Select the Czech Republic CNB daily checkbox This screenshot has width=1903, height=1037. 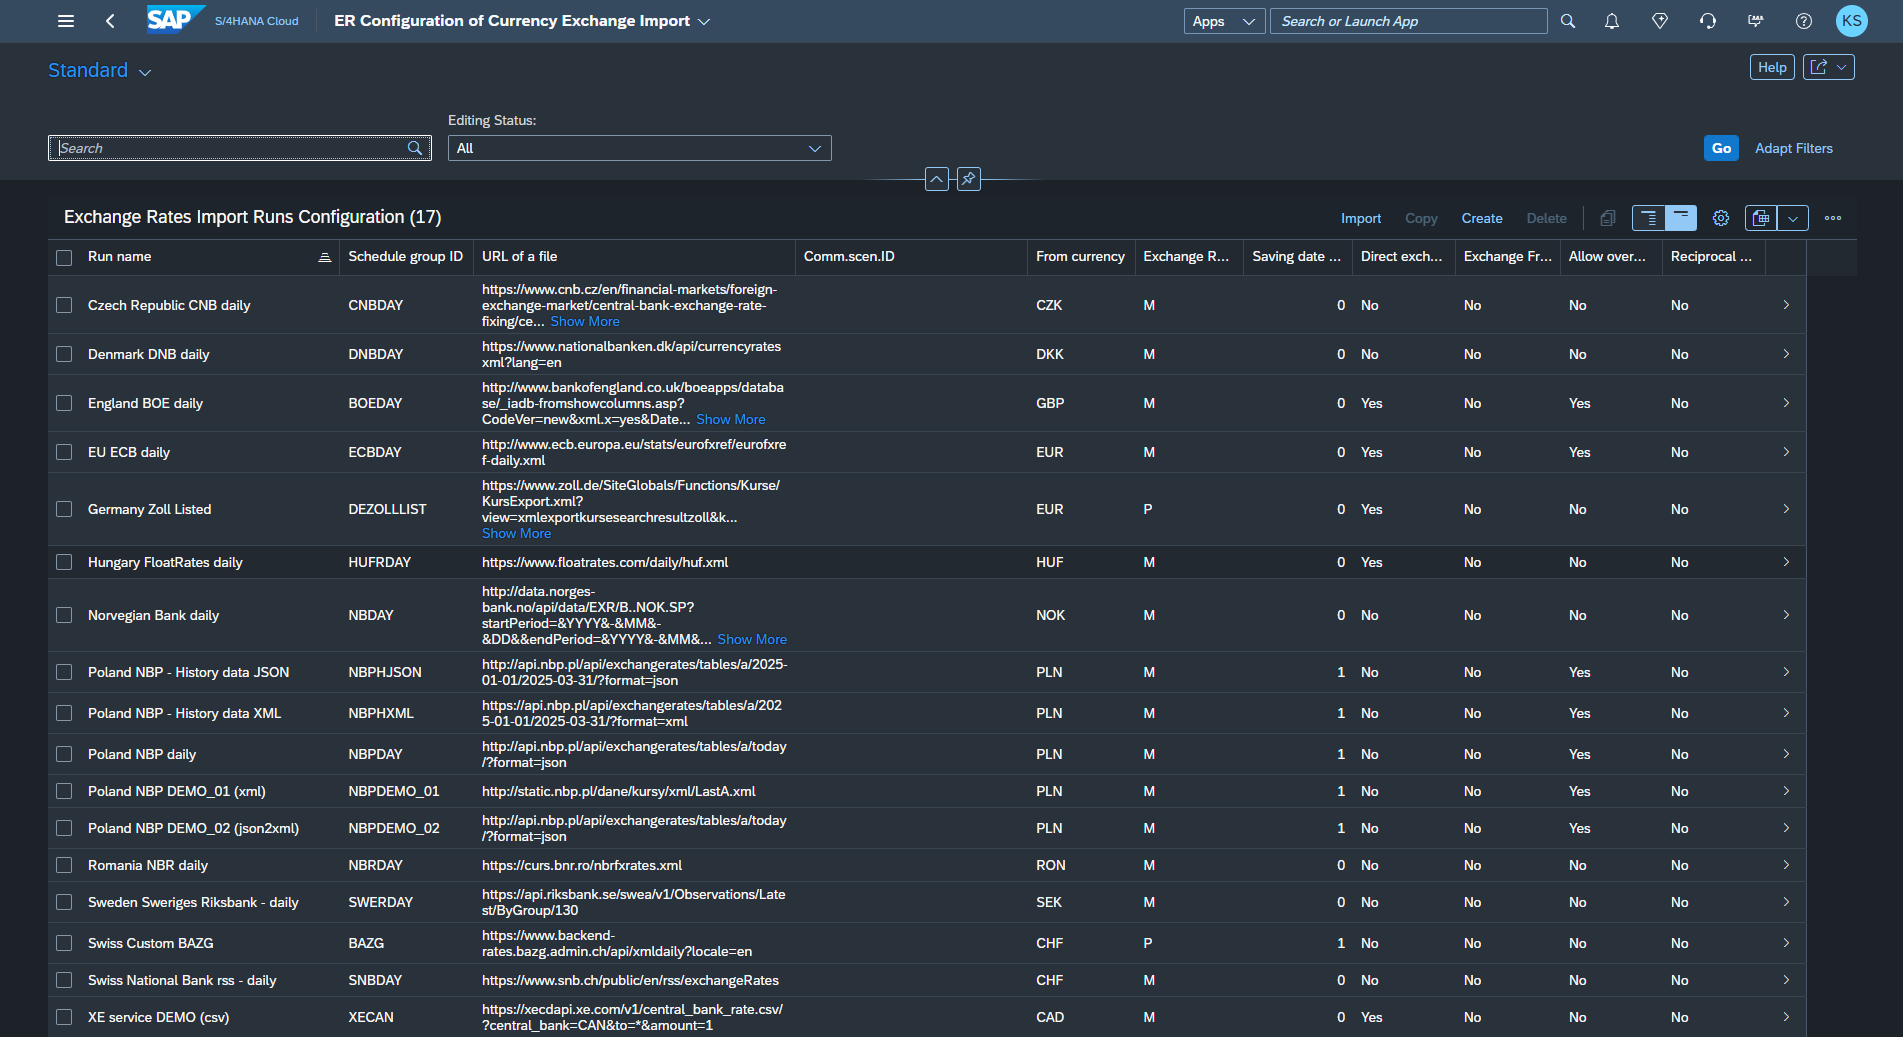pyautogui.click(x=64, y=305)
